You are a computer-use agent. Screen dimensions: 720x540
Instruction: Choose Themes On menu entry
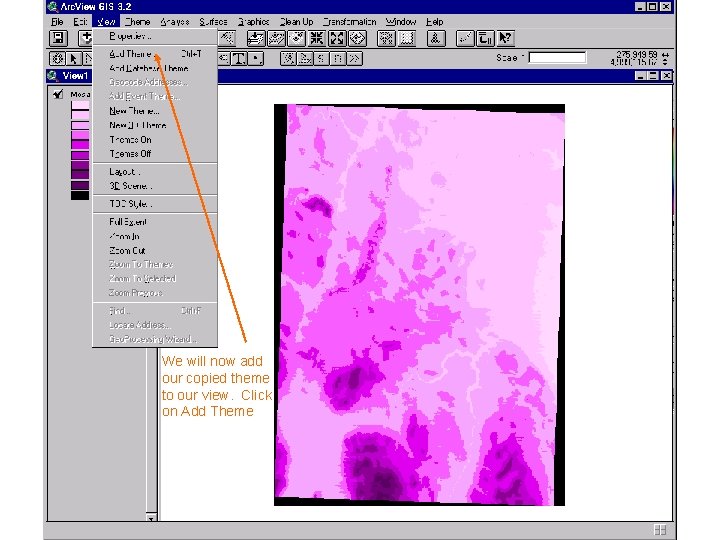(155, 140)
